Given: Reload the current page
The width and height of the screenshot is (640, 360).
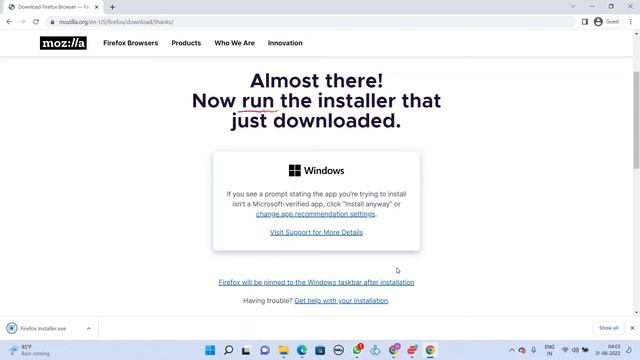Looking at the screenshot, I should pyautogui.click(x=36, y=22).
